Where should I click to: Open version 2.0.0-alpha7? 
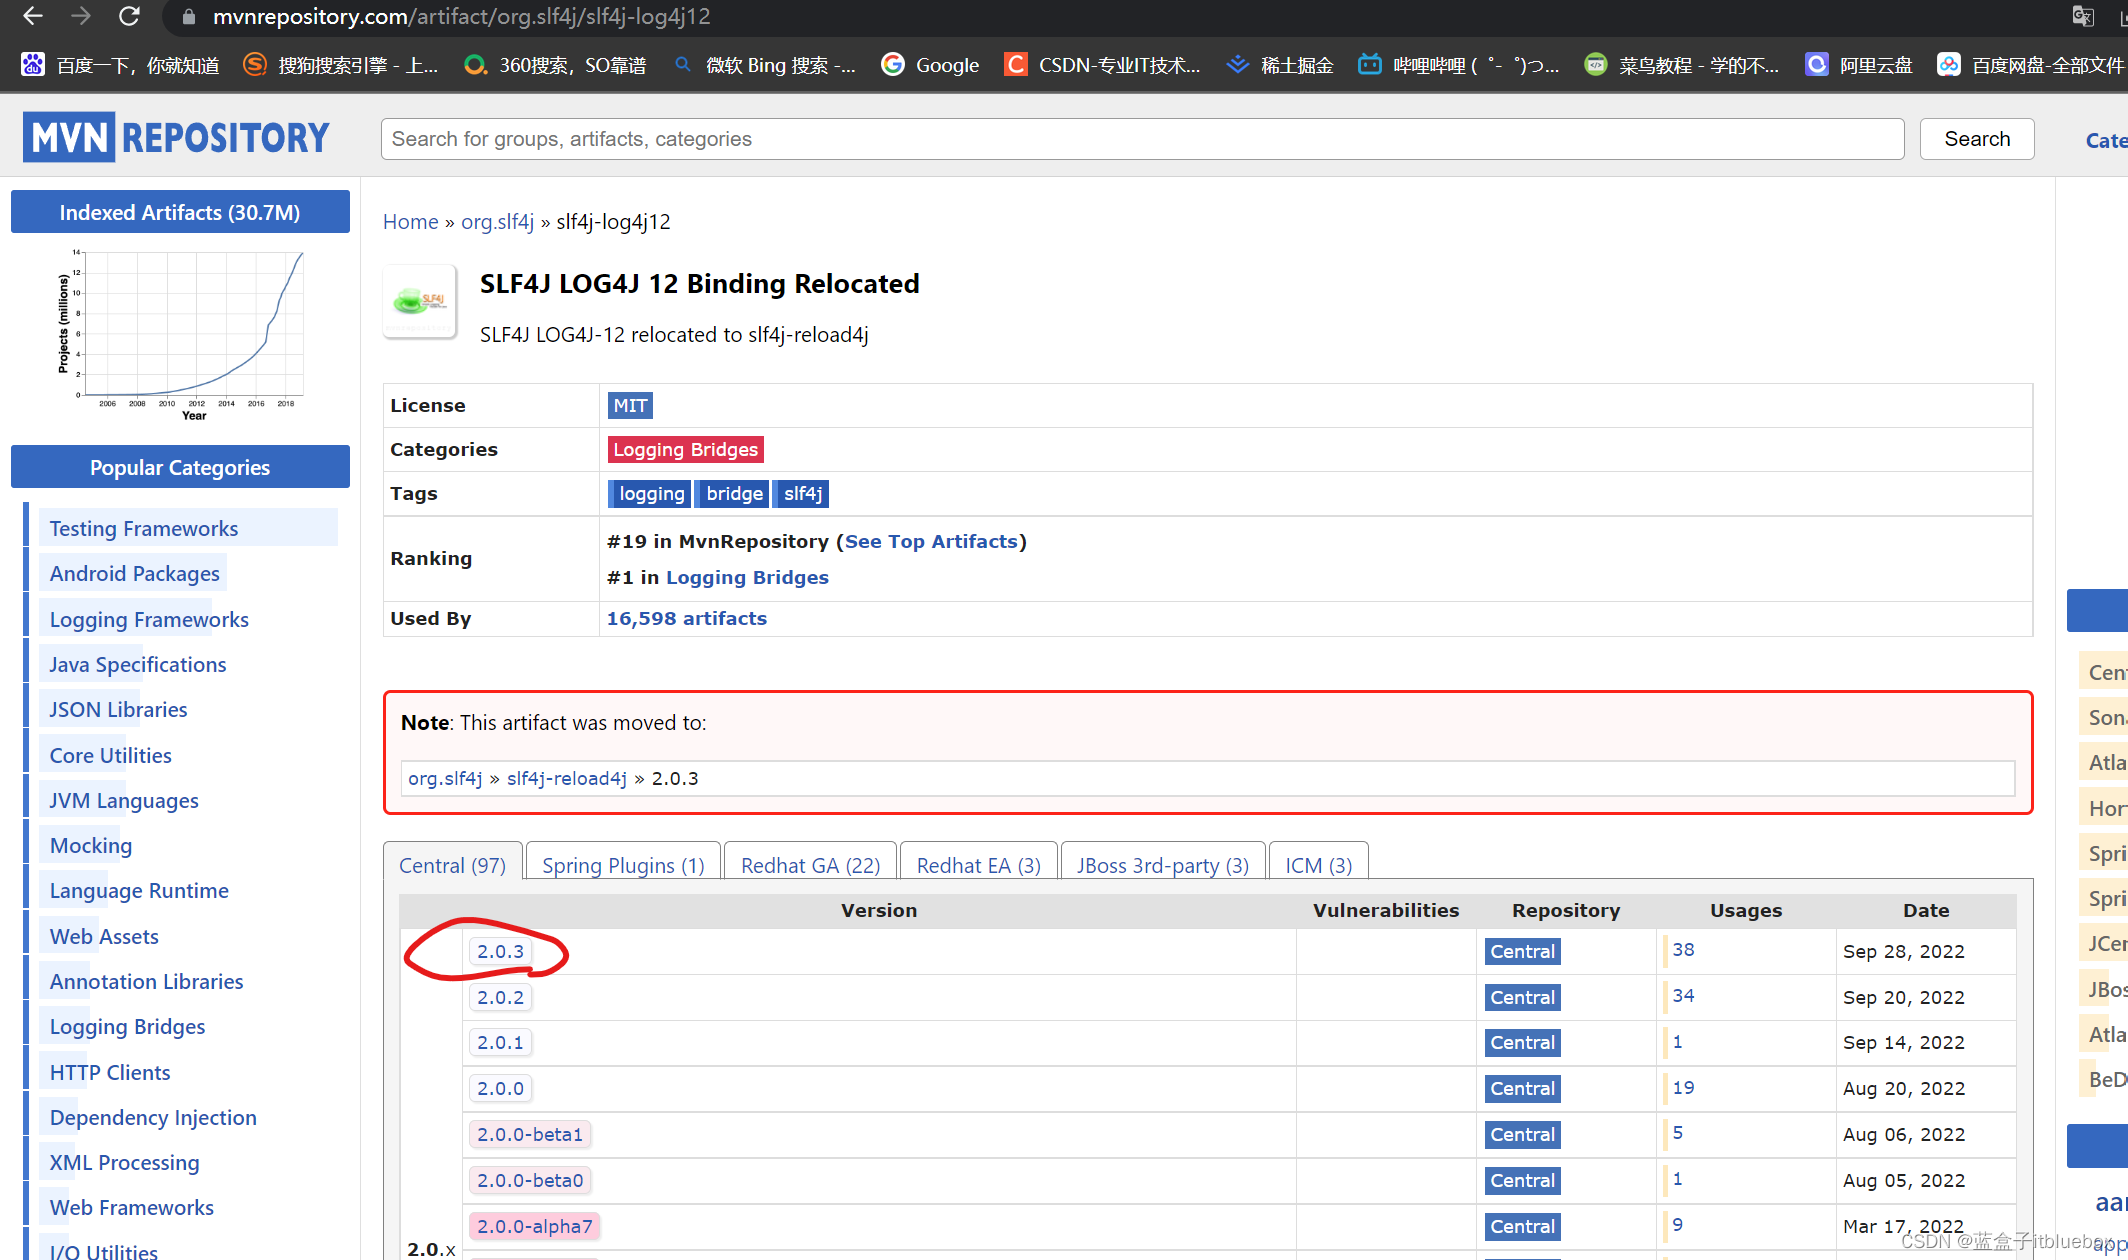[535, 1226]
